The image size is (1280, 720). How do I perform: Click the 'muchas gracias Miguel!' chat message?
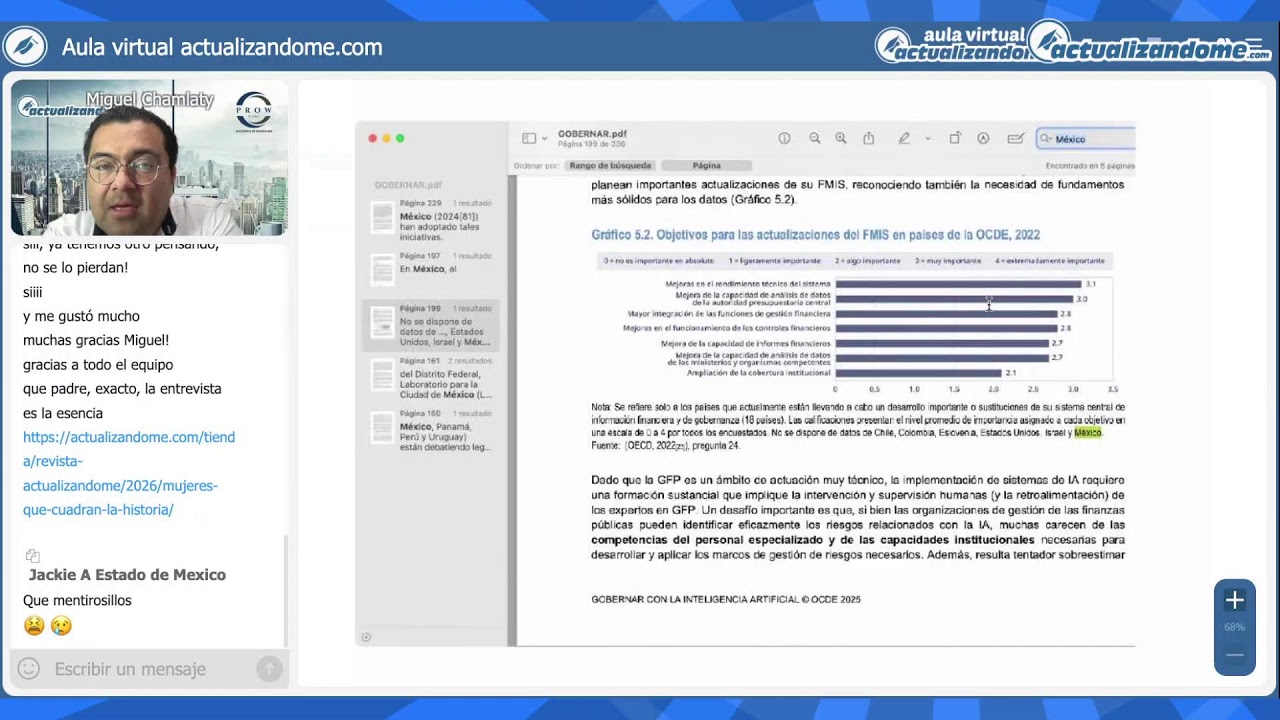[x=96, y=340]
